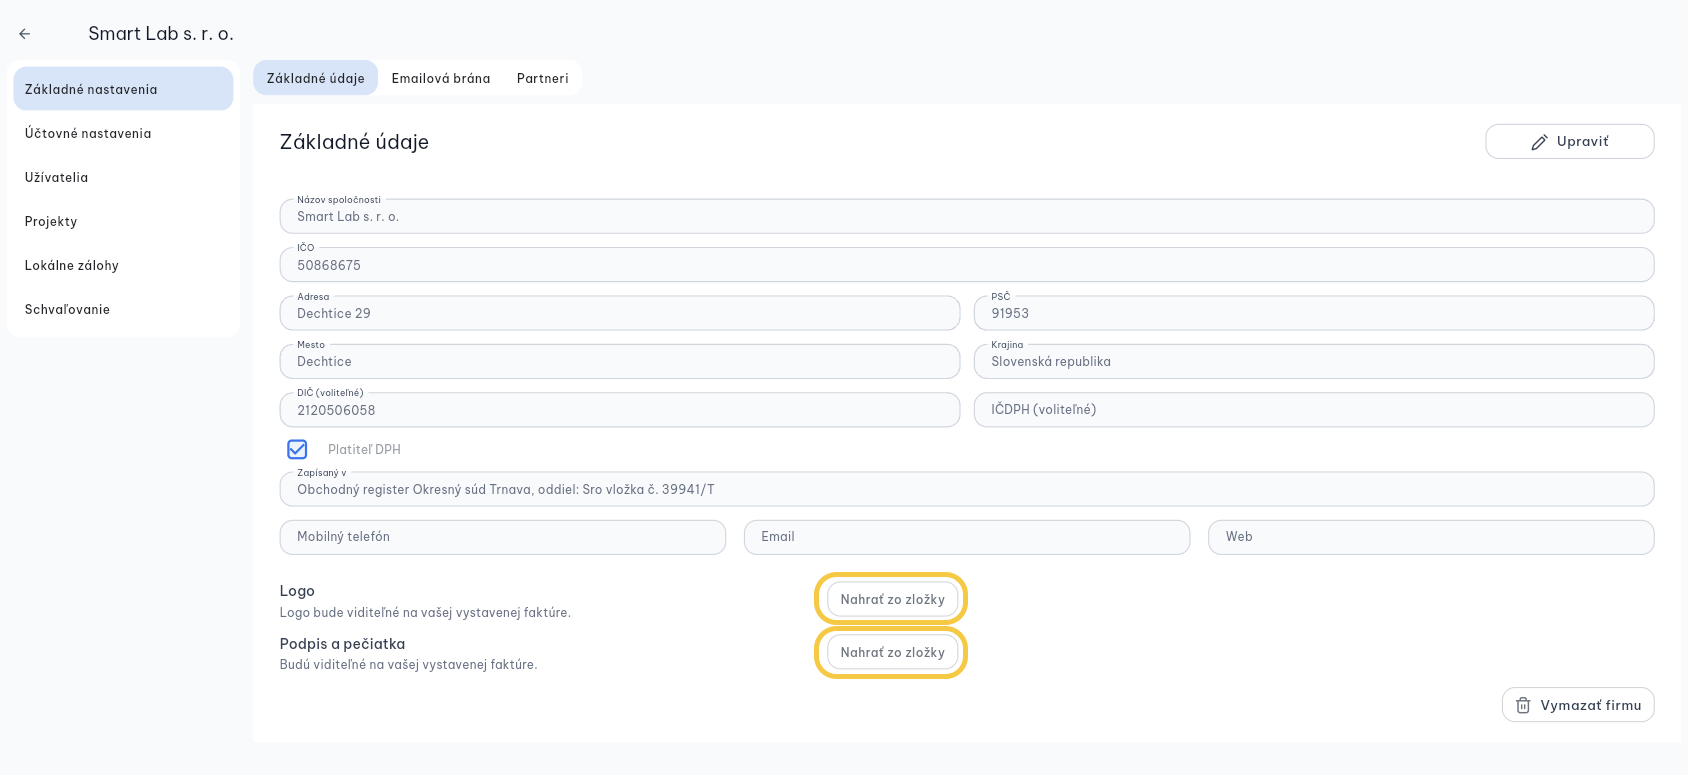Click the IČO field with 50868675
Screen dimensions: 1688x775
[967, 265]
